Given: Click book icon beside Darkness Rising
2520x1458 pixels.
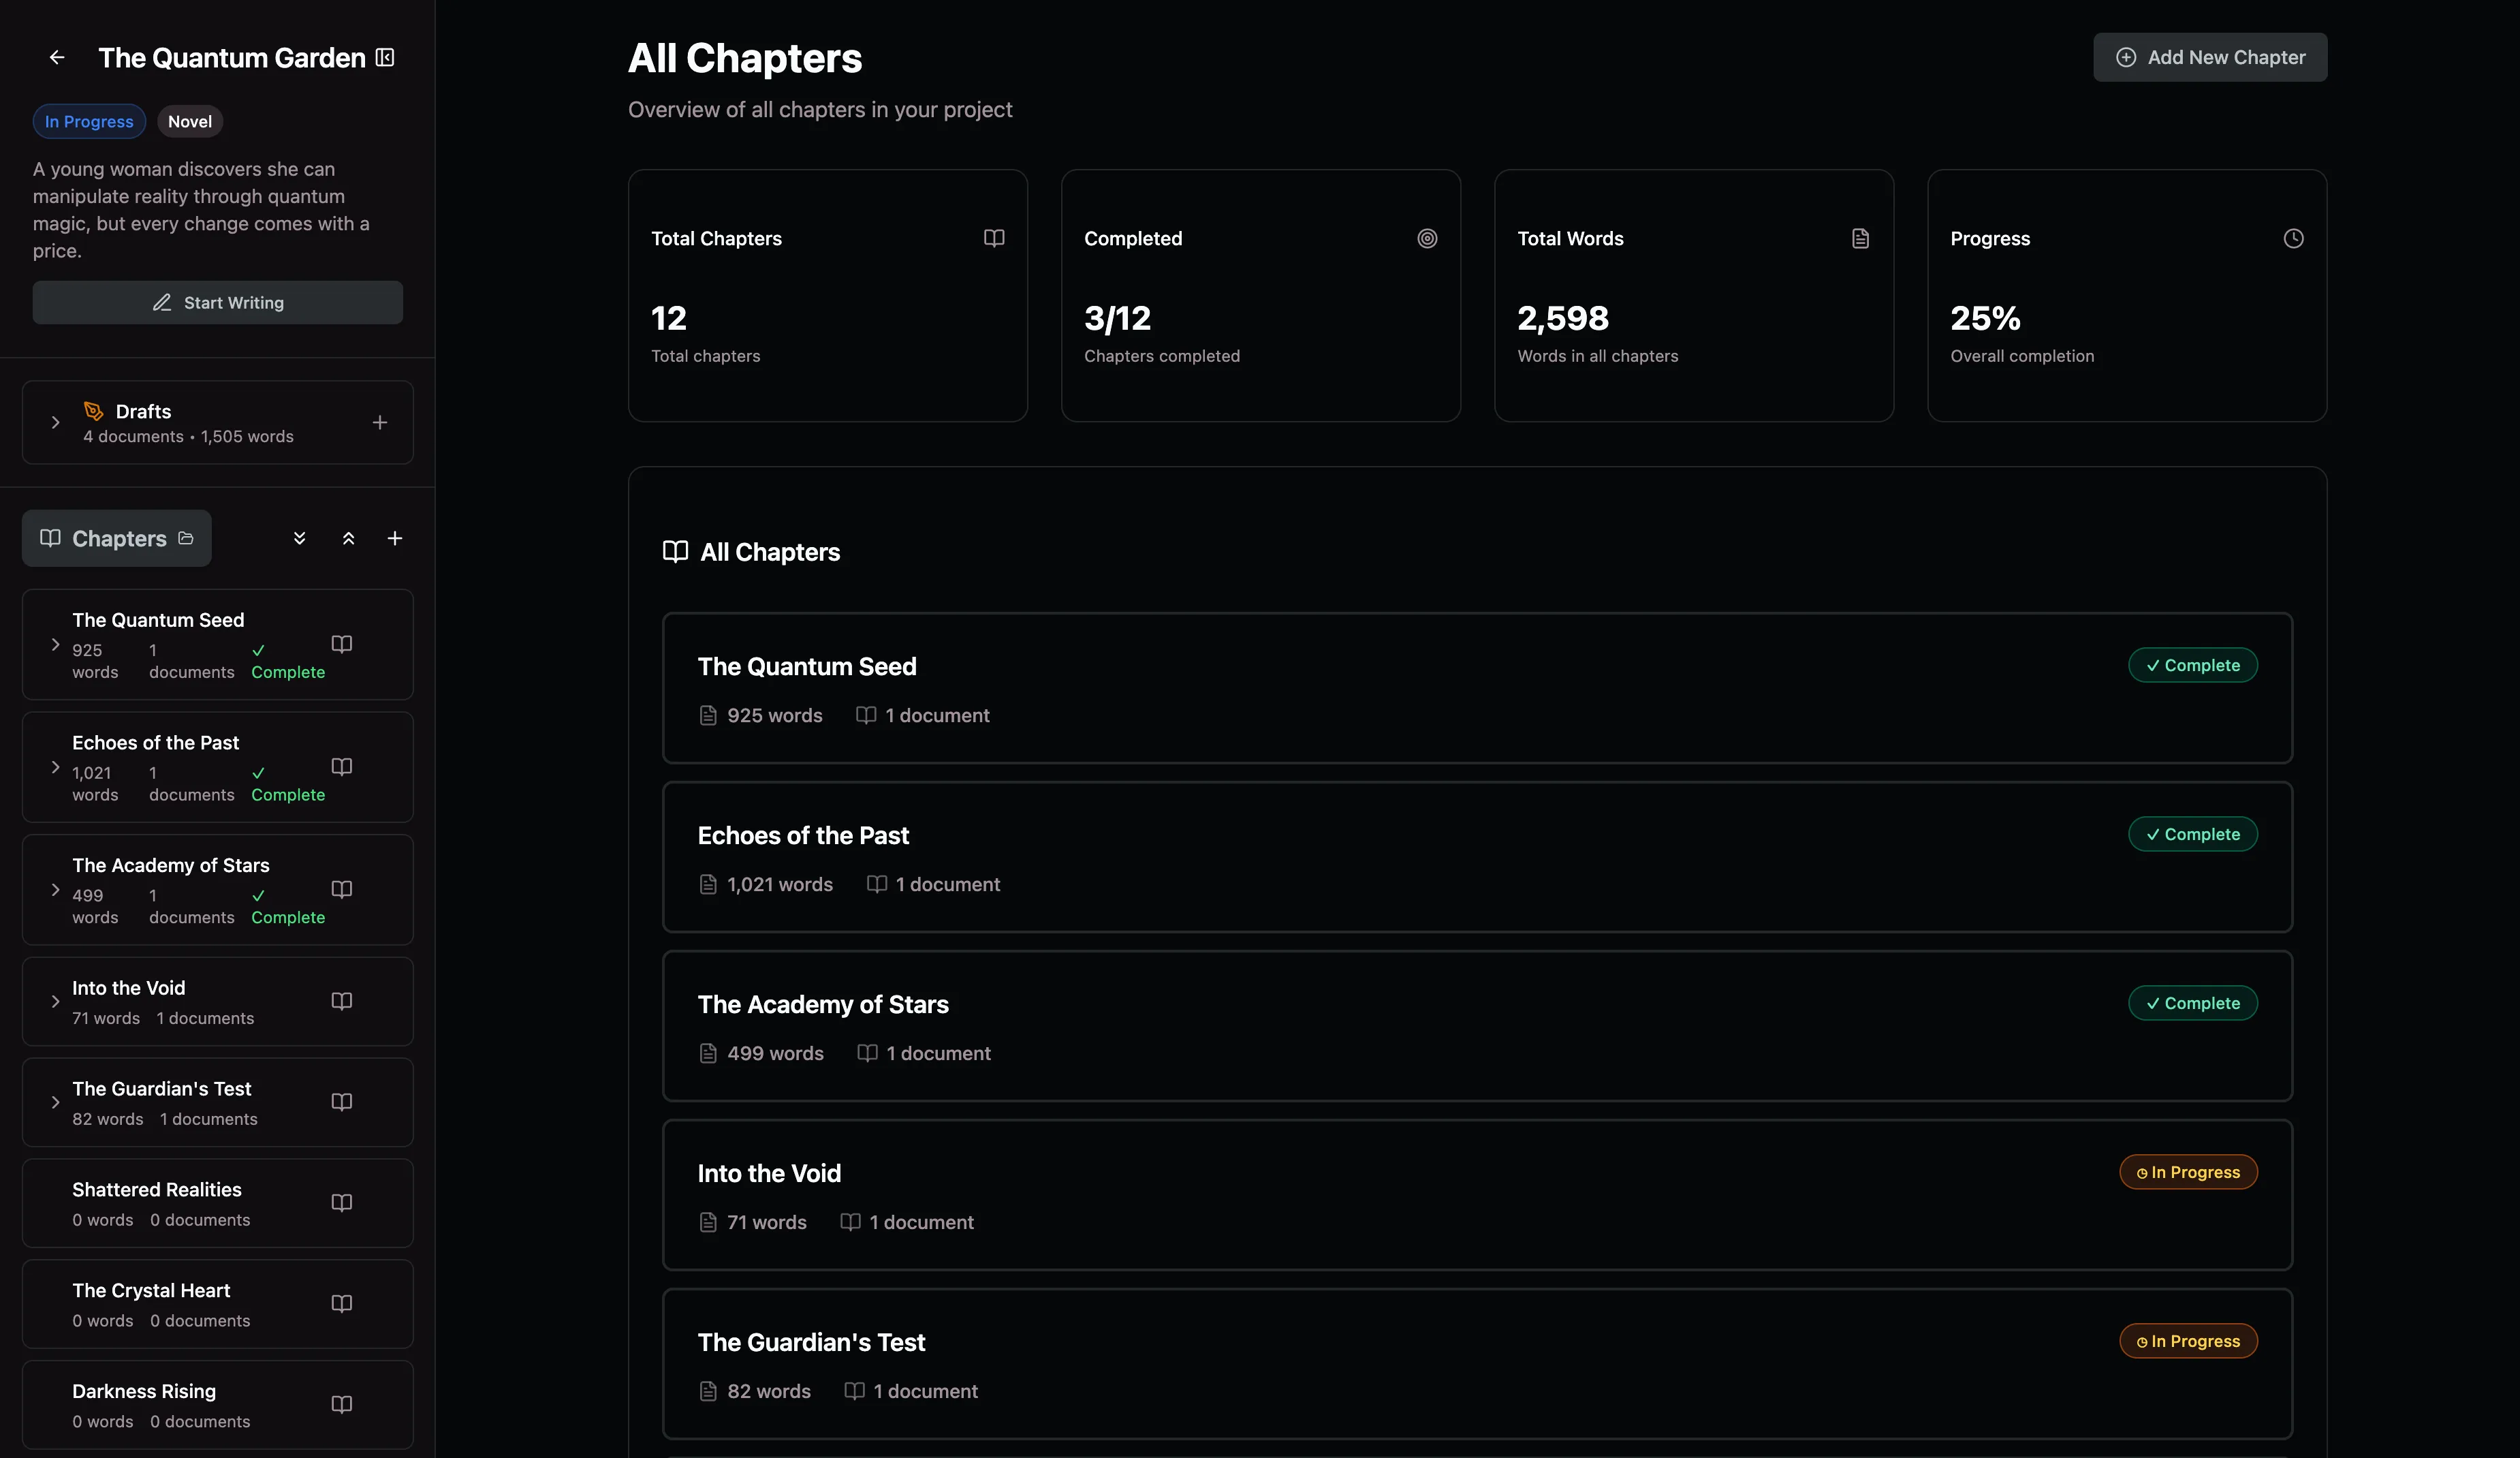Looking at the screenshot, I should click(x=342, y=1404).
